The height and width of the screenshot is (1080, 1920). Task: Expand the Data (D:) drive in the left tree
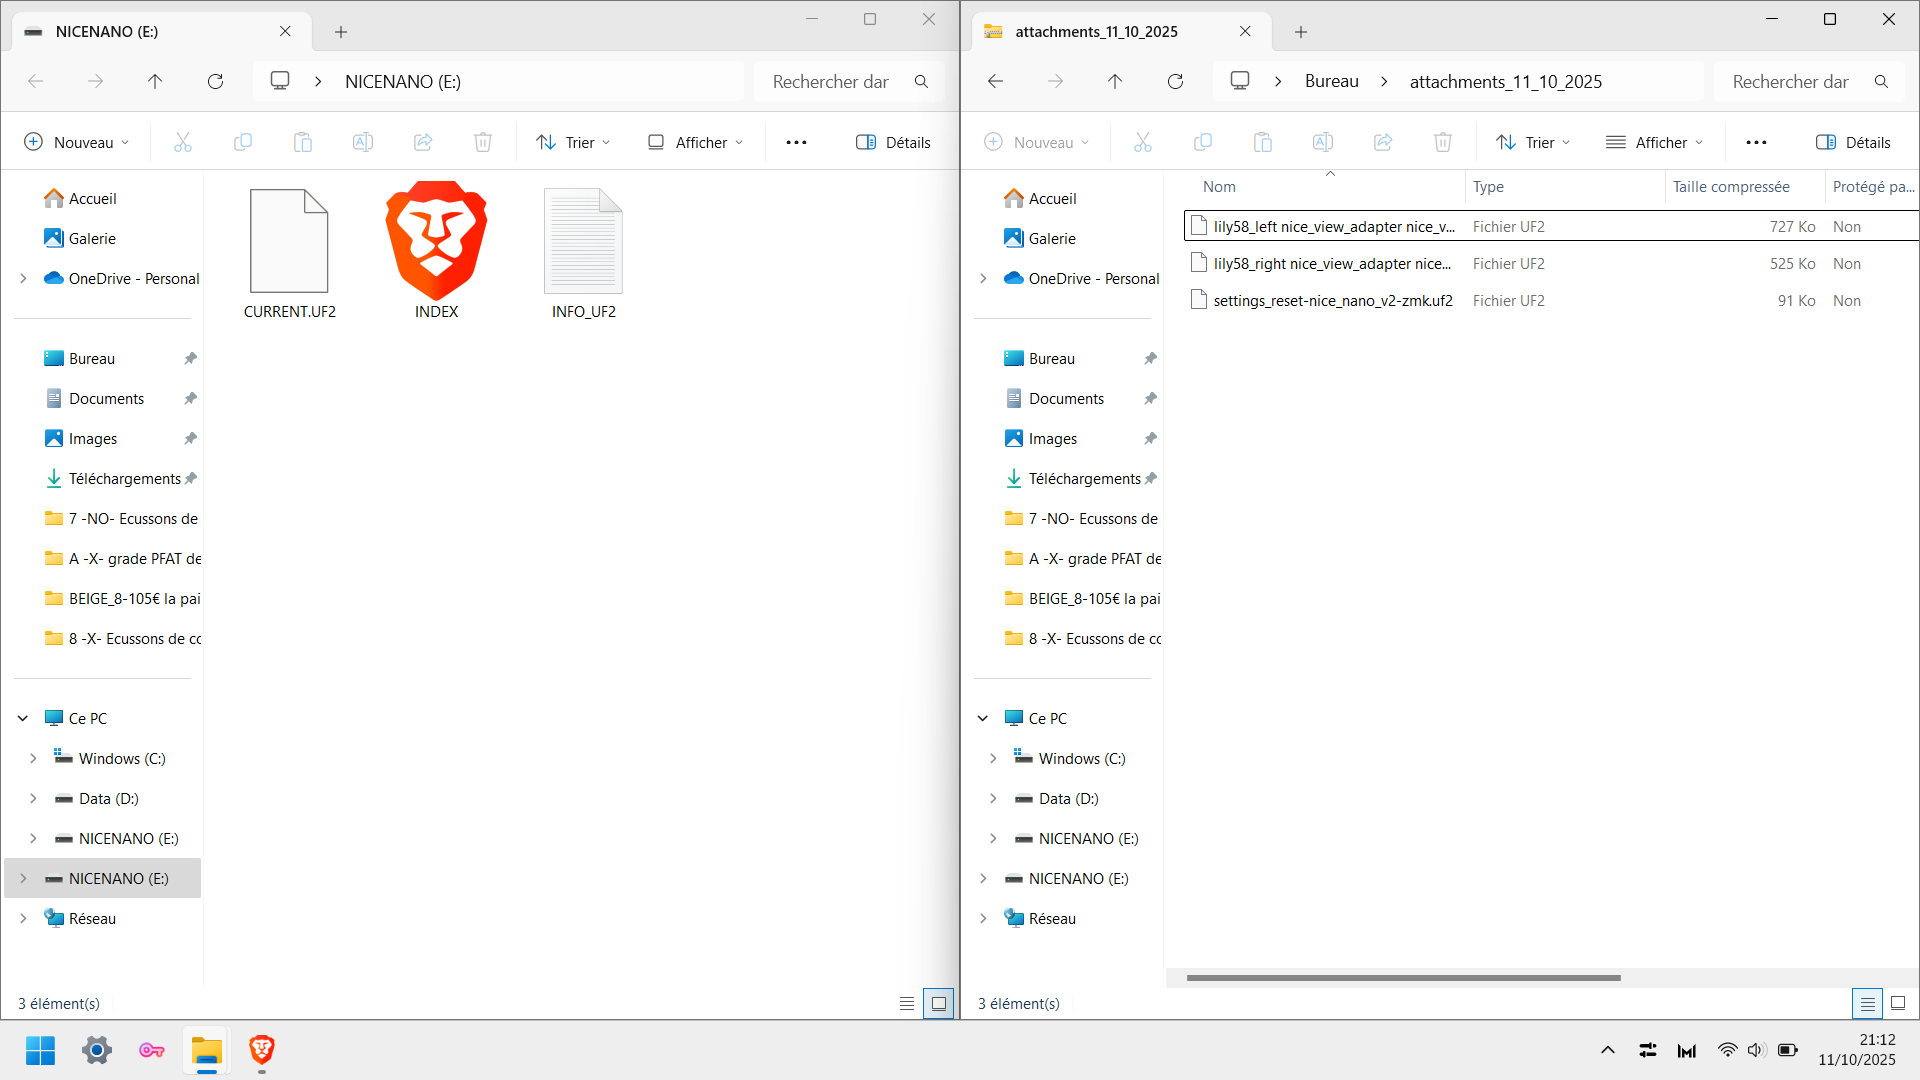33,798
